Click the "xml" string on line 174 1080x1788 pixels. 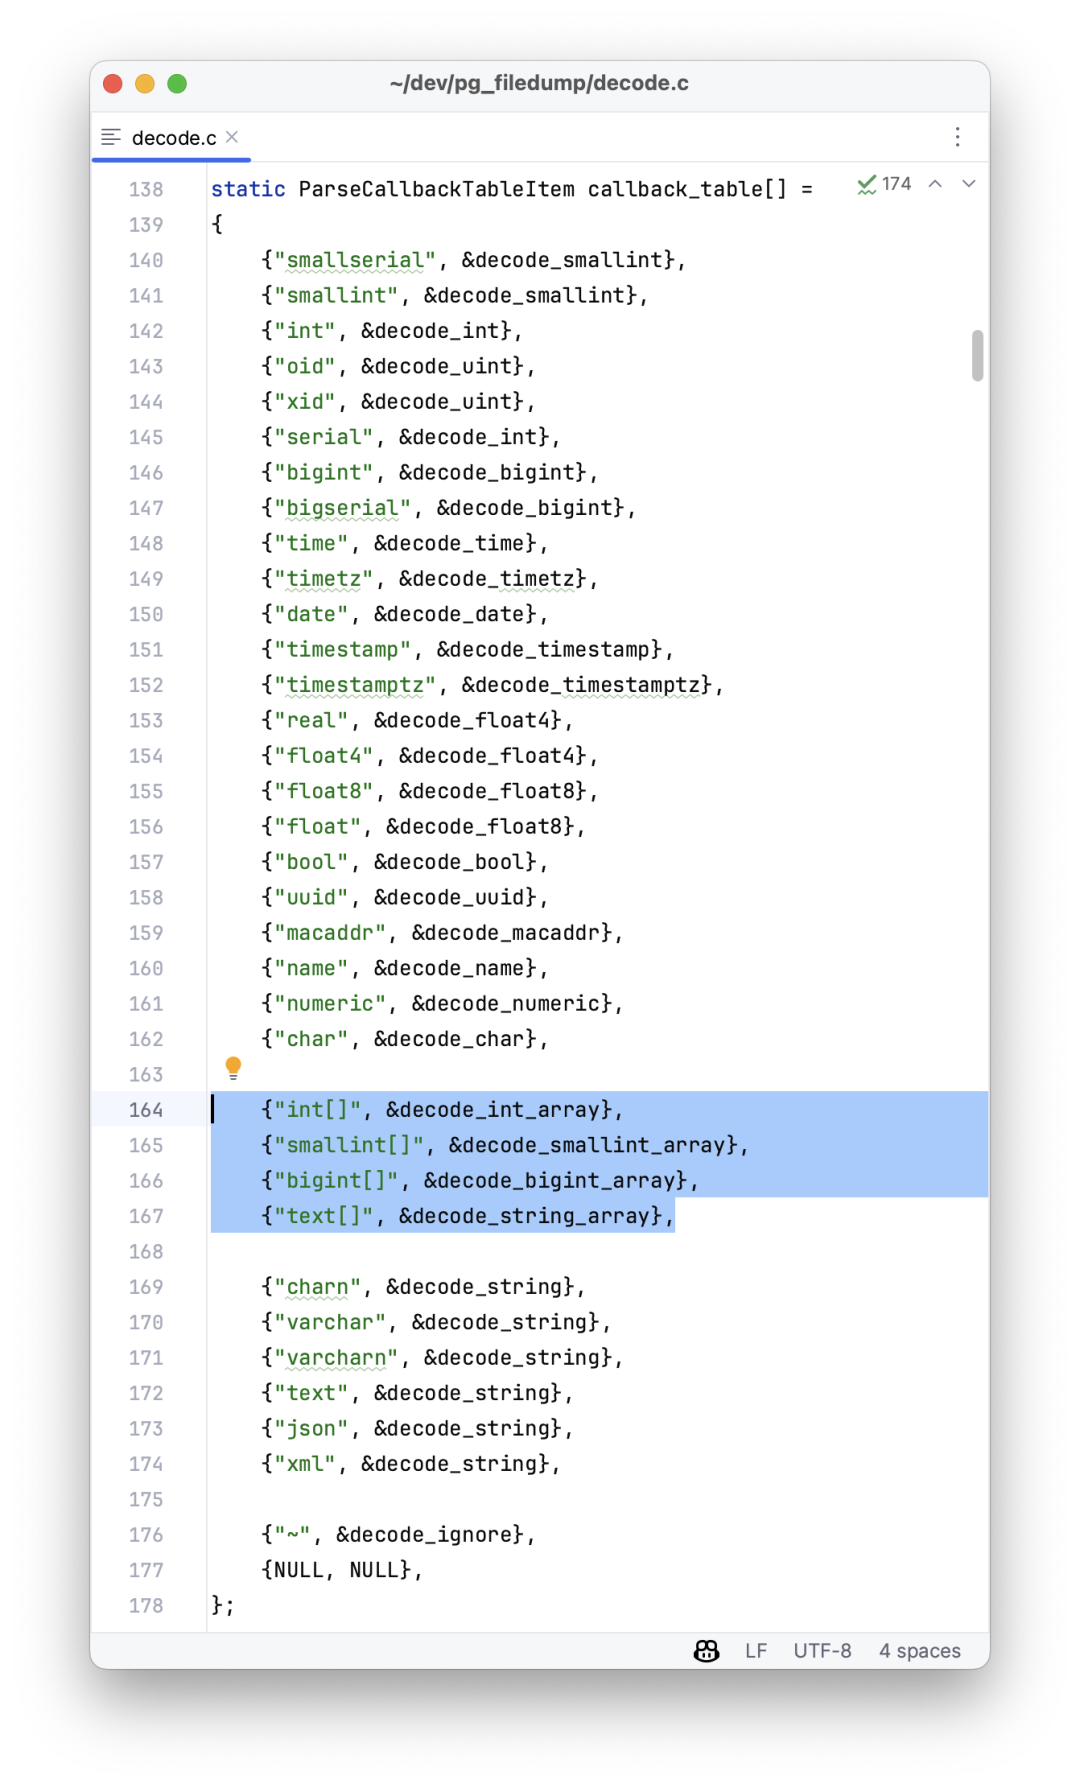(x=305, y=1464)
